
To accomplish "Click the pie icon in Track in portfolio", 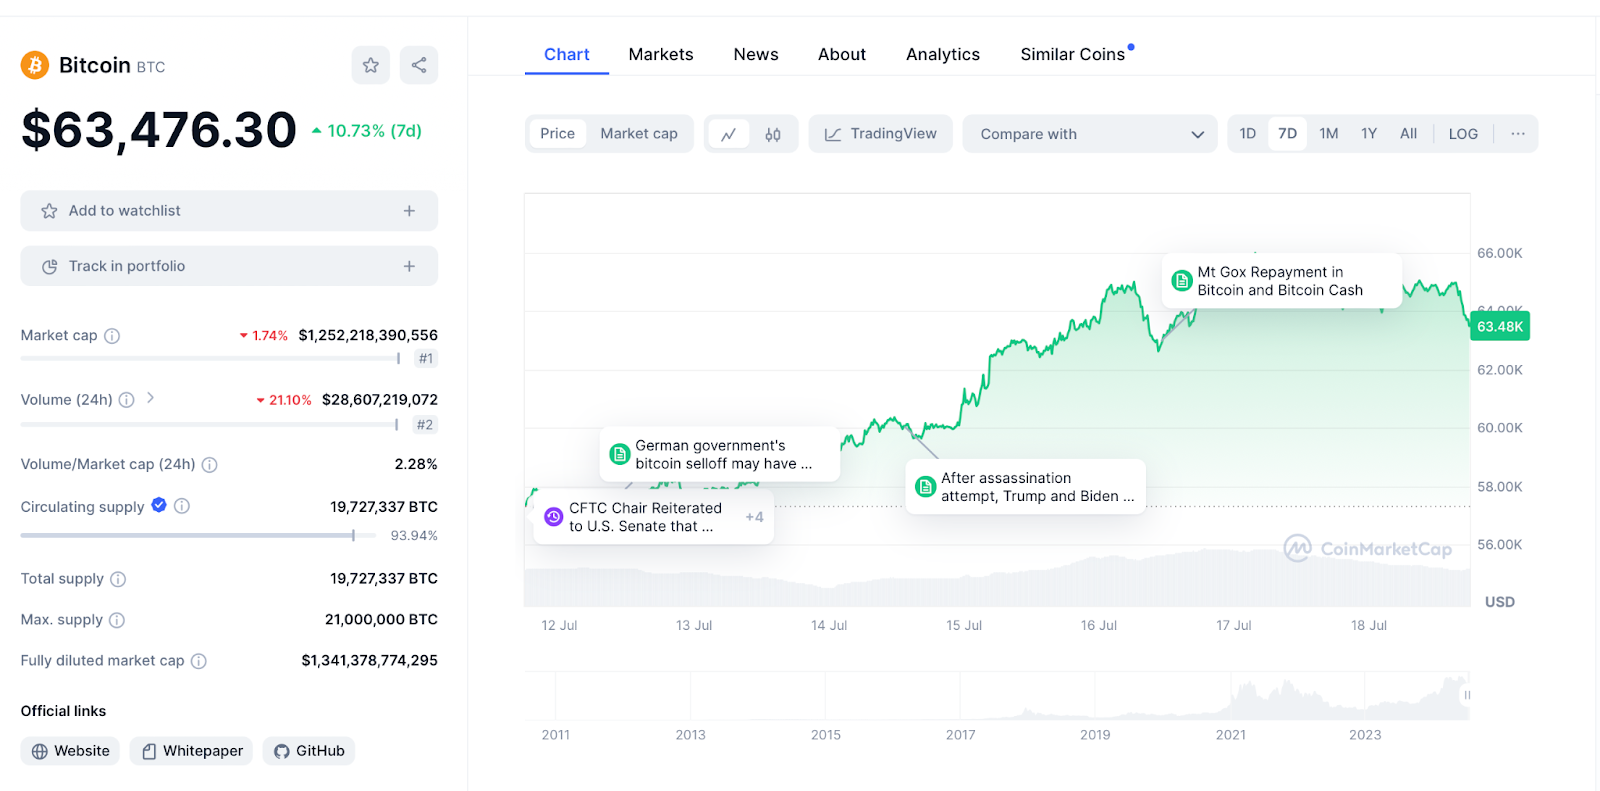I will [49, 266].
